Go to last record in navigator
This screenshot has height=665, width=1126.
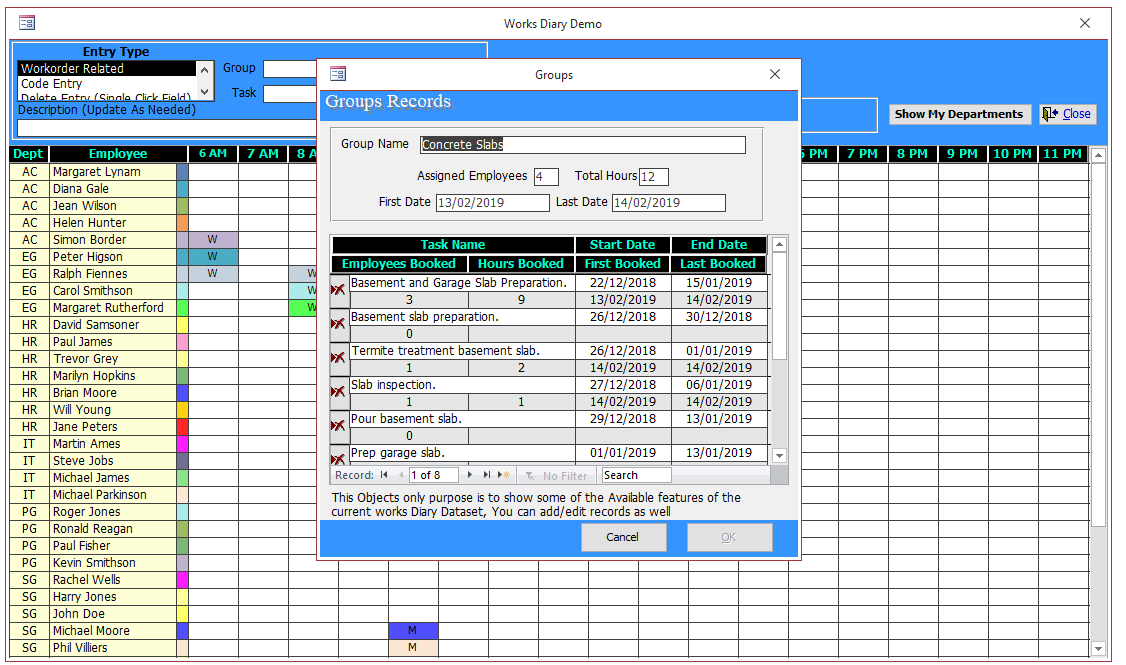[x=487, y=475]
